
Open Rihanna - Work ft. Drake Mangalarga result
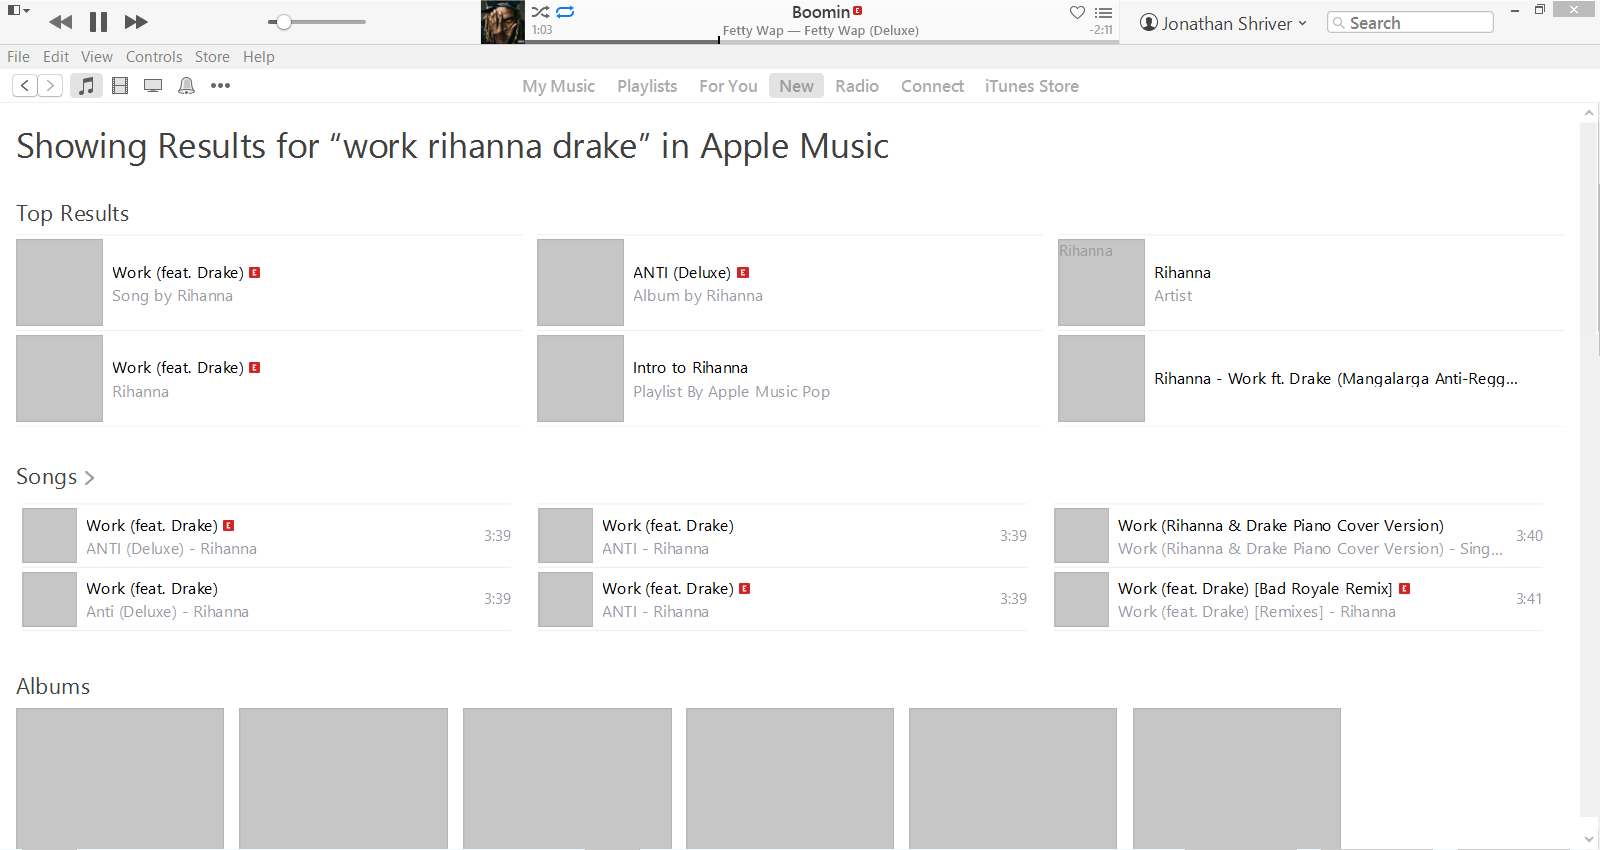pos(1311,379)
